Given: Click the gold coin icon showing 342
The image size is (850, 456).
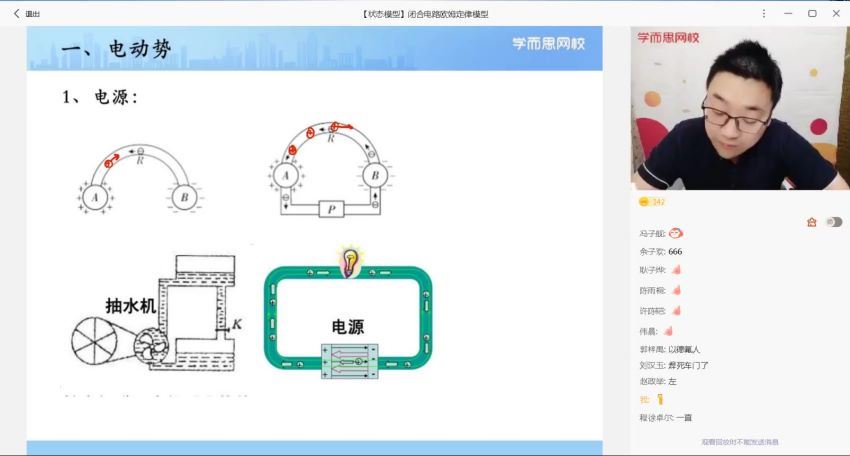Looking at the screenshot, I should (644, 202).
